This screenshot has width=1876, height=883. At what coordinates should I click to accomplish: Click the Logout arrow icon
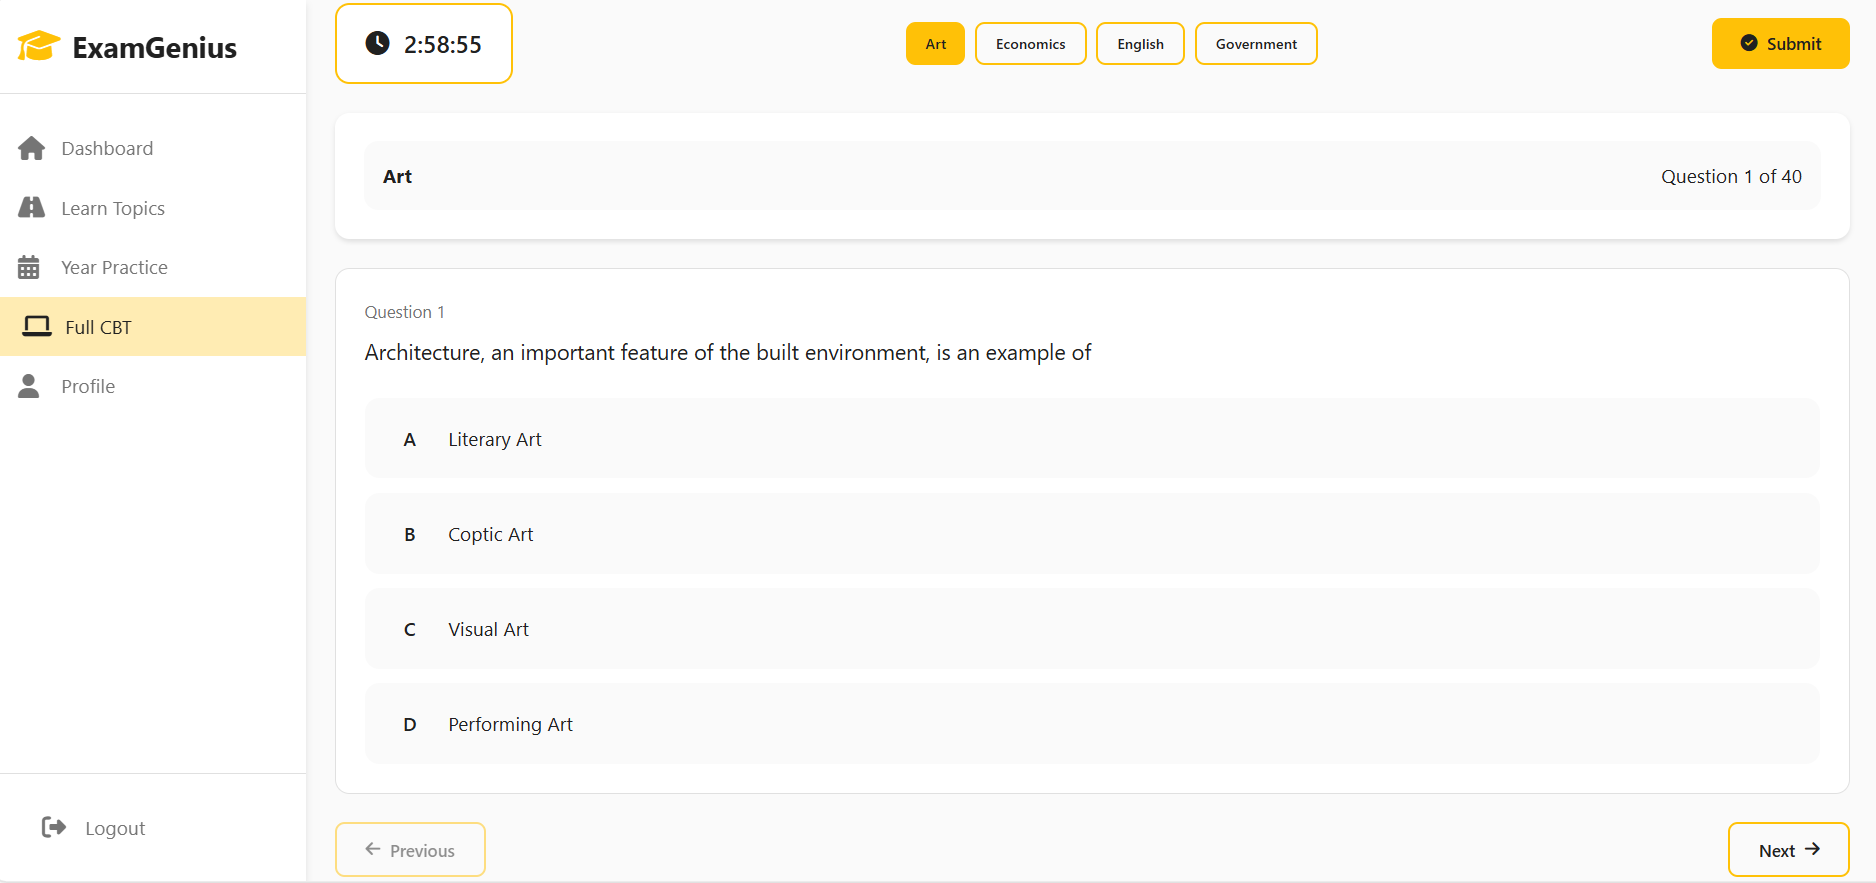coord(54,827)
